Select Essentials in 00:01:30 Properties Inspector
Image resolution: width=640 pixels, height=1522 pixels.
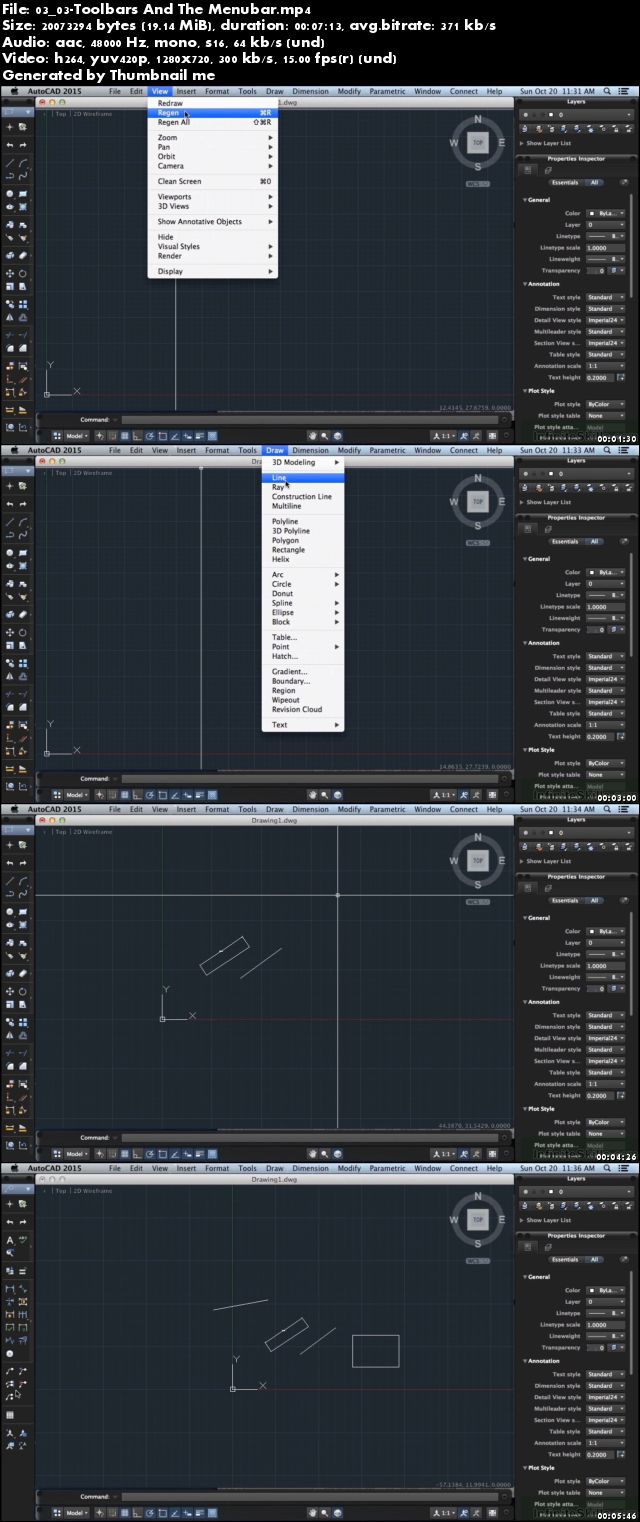click(565, 183)
